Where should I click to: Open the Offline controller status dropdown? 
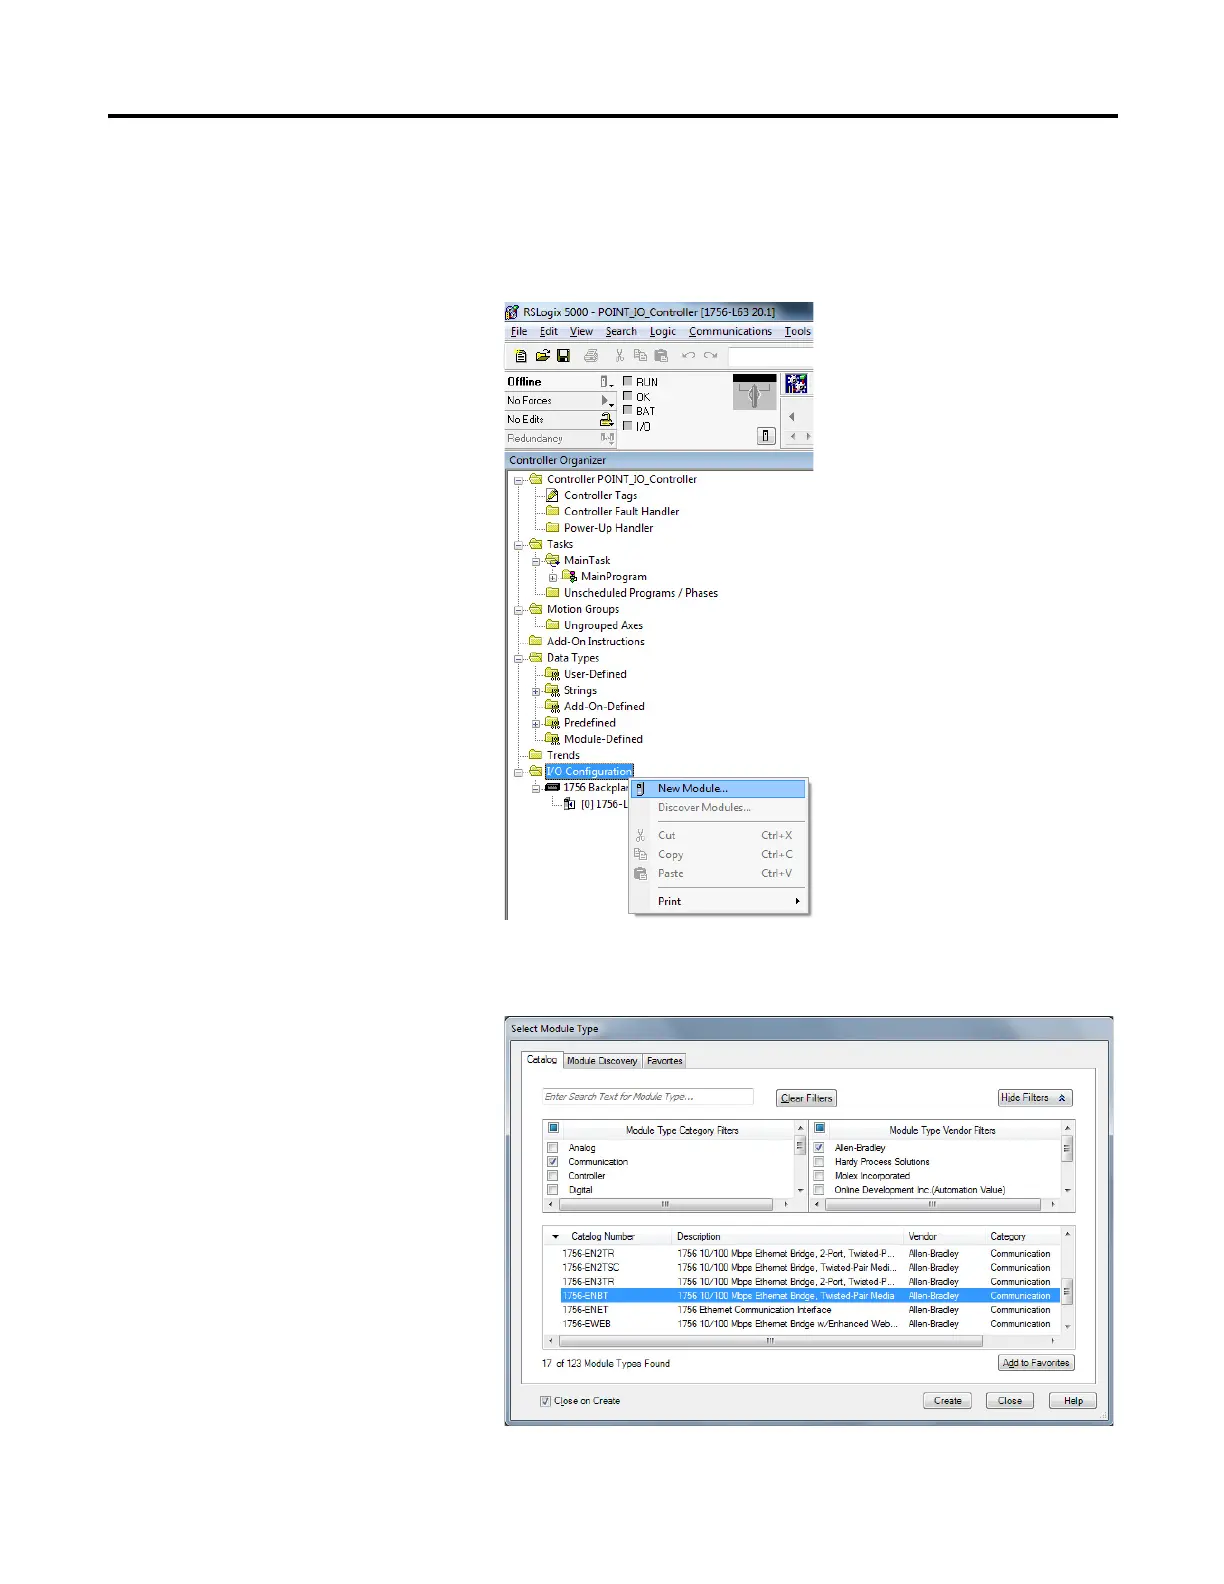pos(607,382)
